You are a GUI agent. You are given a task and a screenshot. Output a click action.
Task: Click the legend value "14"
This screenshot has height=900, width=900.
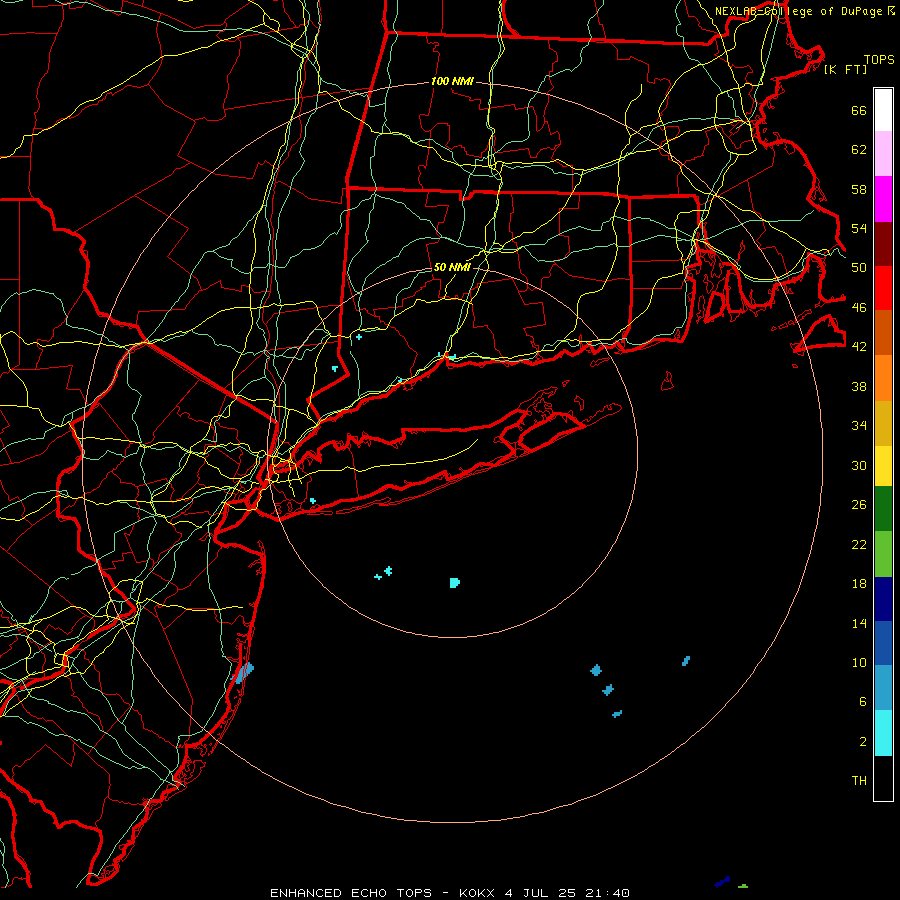click(859, 623)
